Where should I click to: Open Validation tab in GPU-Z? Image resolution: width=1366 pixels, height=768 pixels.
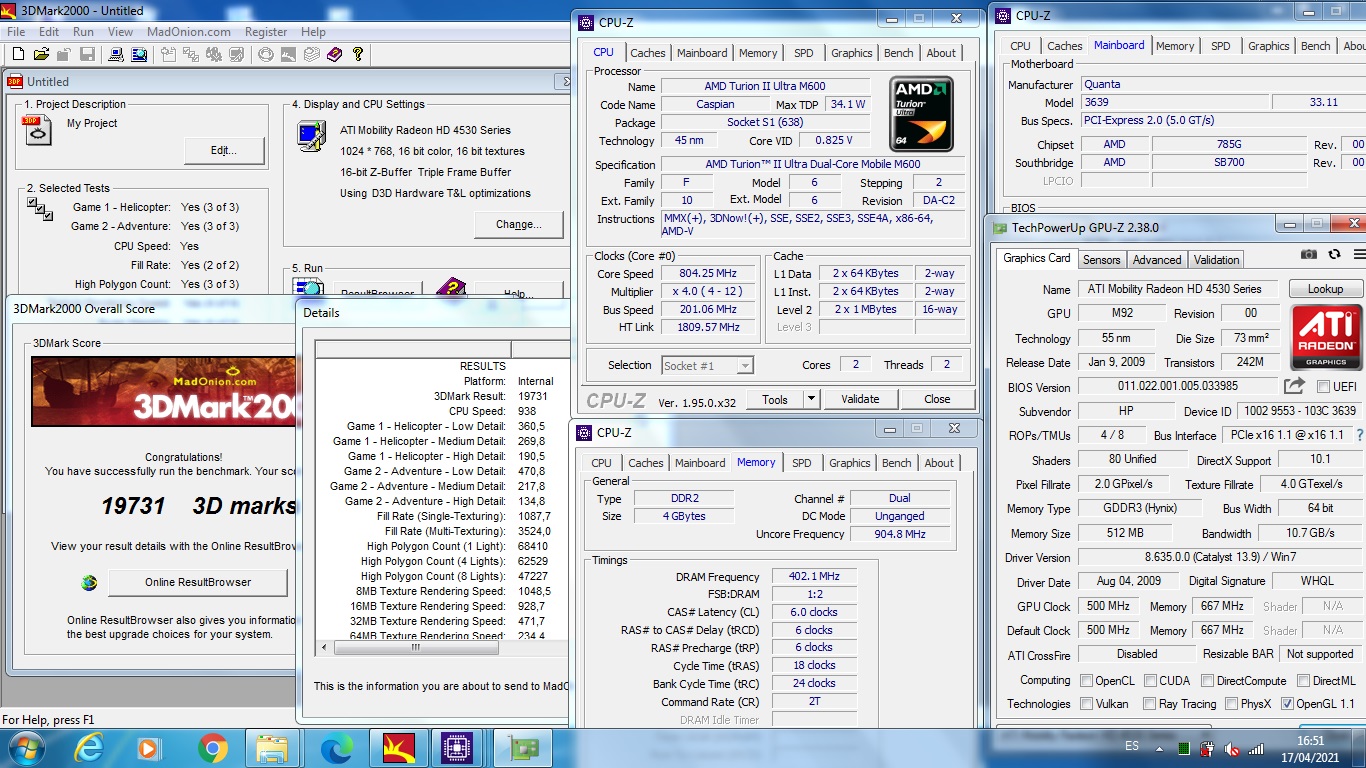[x=1216, y=260]
